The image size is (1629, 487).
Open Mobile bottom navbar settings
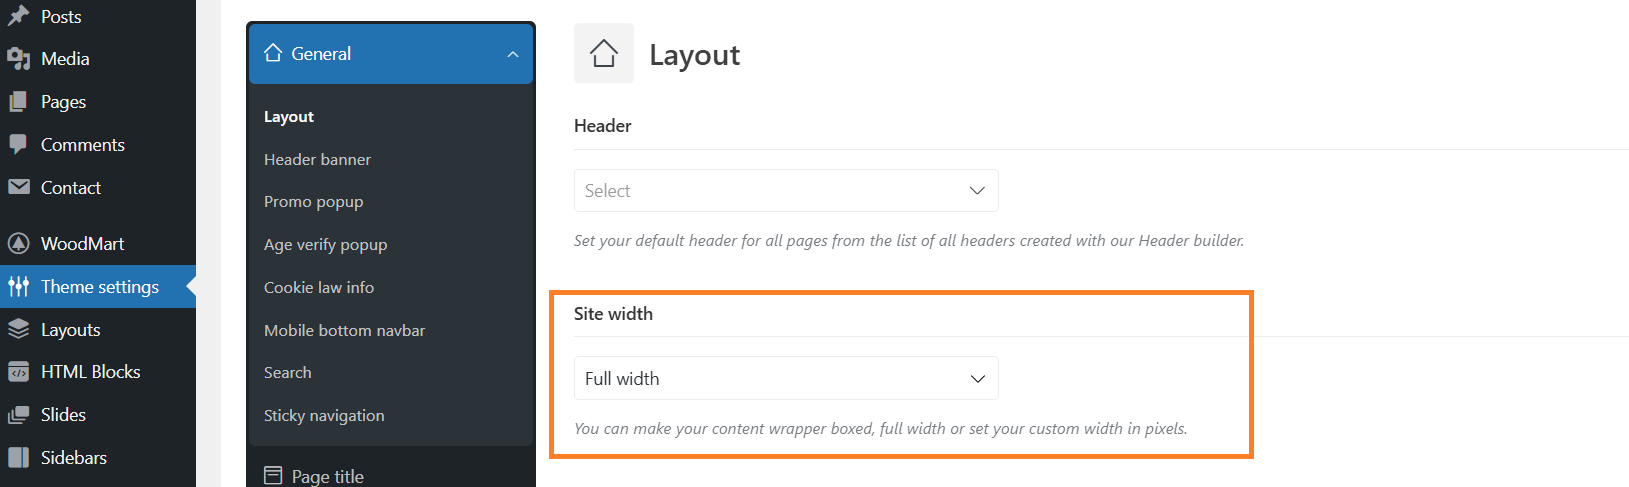tap(344, 331)
